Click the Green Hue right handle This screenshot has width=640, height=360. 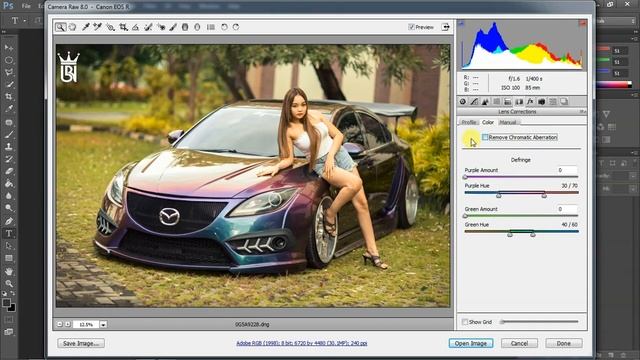(x=533, y=234)
